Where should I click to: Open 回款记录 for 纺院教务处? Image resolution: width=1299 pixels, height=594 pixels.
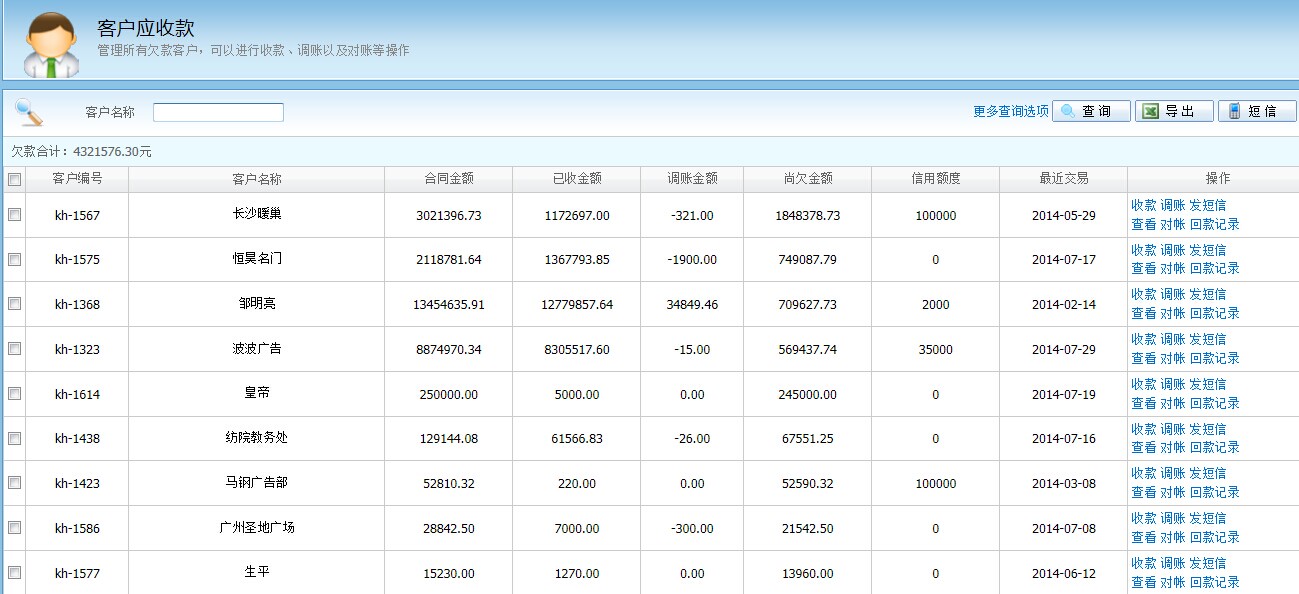click(x=1214, y=447)
